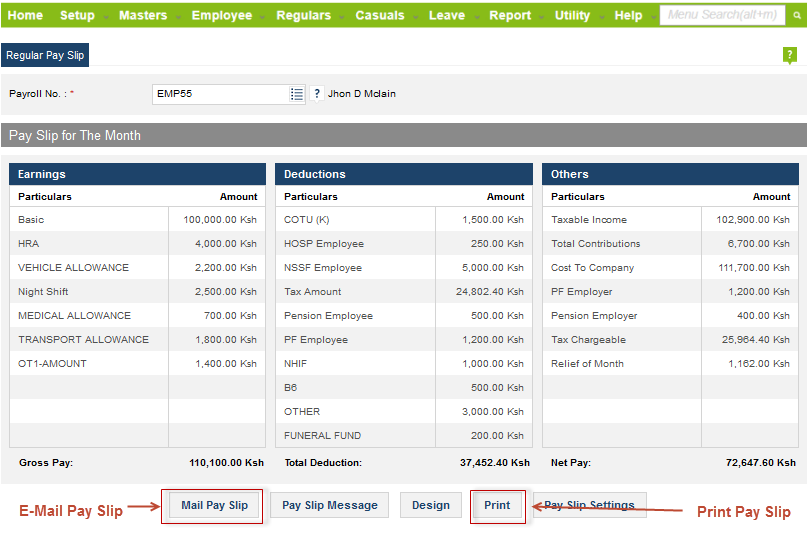Open the payroll number lookup list icon
This screenshot has height=535, width=807.
[297, 94]
